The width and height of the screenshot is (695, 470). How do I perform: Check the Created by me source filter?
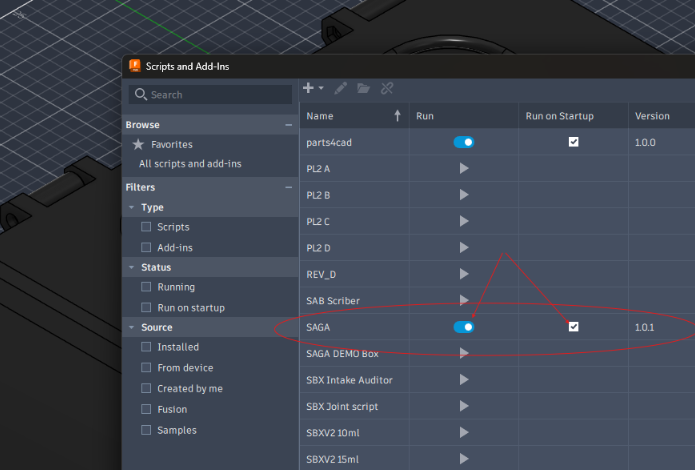146,388
